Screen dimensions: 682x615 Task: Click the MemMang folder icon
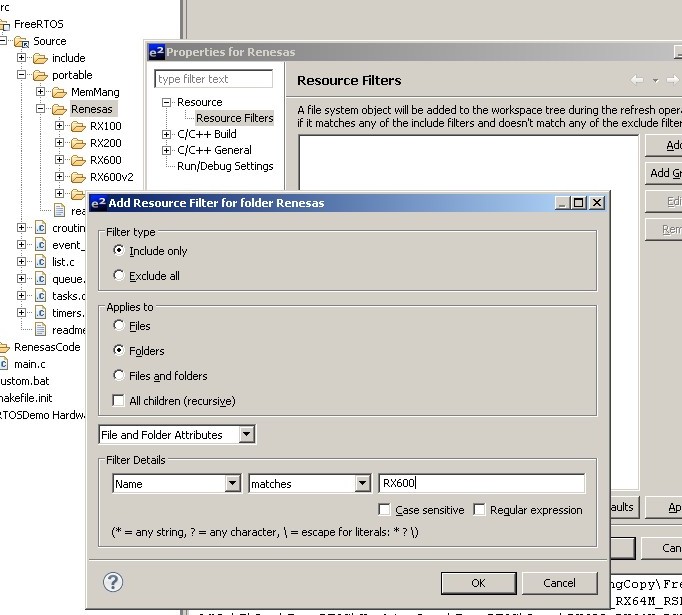(x=59, y=92)
